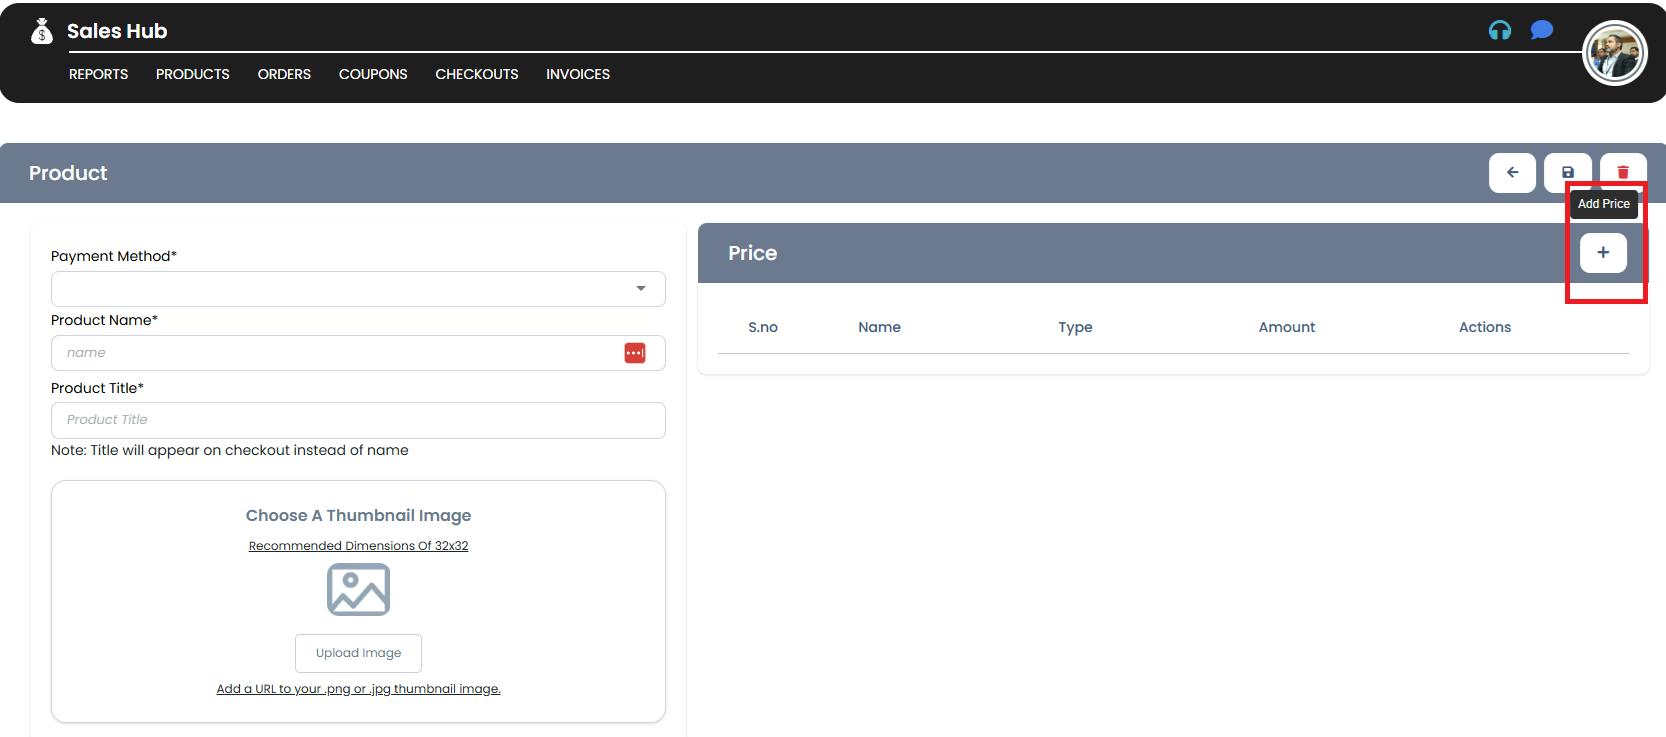Add a price with plus button
This screenshot has height=737, width=1666.
click(1602, 253)
